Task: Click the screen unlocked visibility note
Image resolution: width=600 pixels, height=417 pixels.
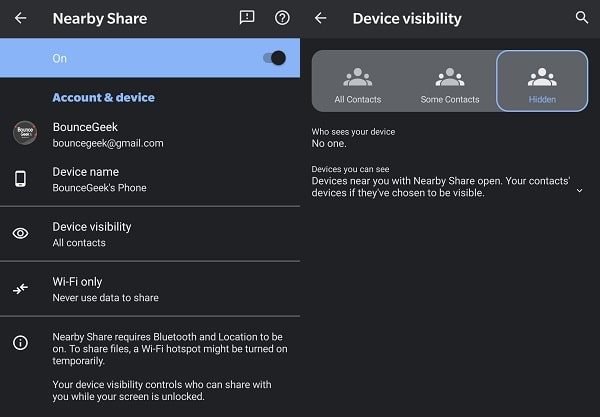Action: point(162,390)
